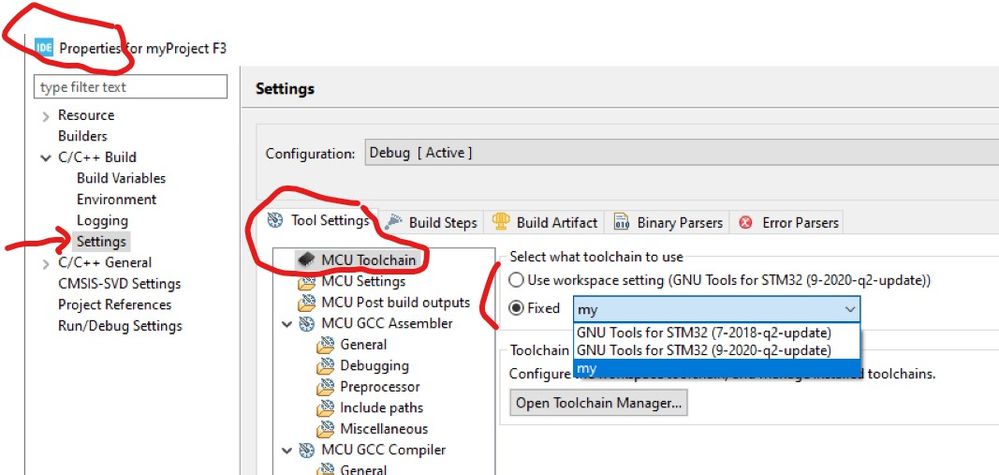Click the MCU GCC Assembler tool icon

pyautogui.click(x=306, y=323)
